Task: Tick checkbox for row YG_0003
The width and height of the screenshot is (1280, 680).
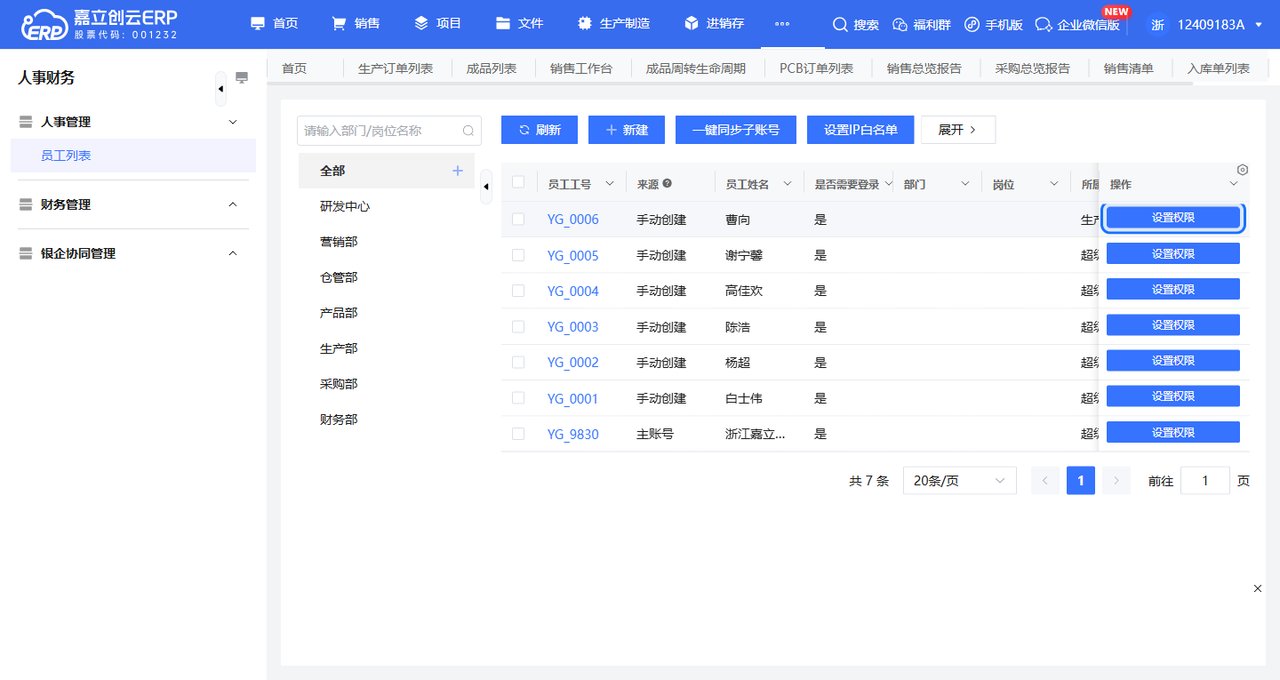Action: coord(518,327)
